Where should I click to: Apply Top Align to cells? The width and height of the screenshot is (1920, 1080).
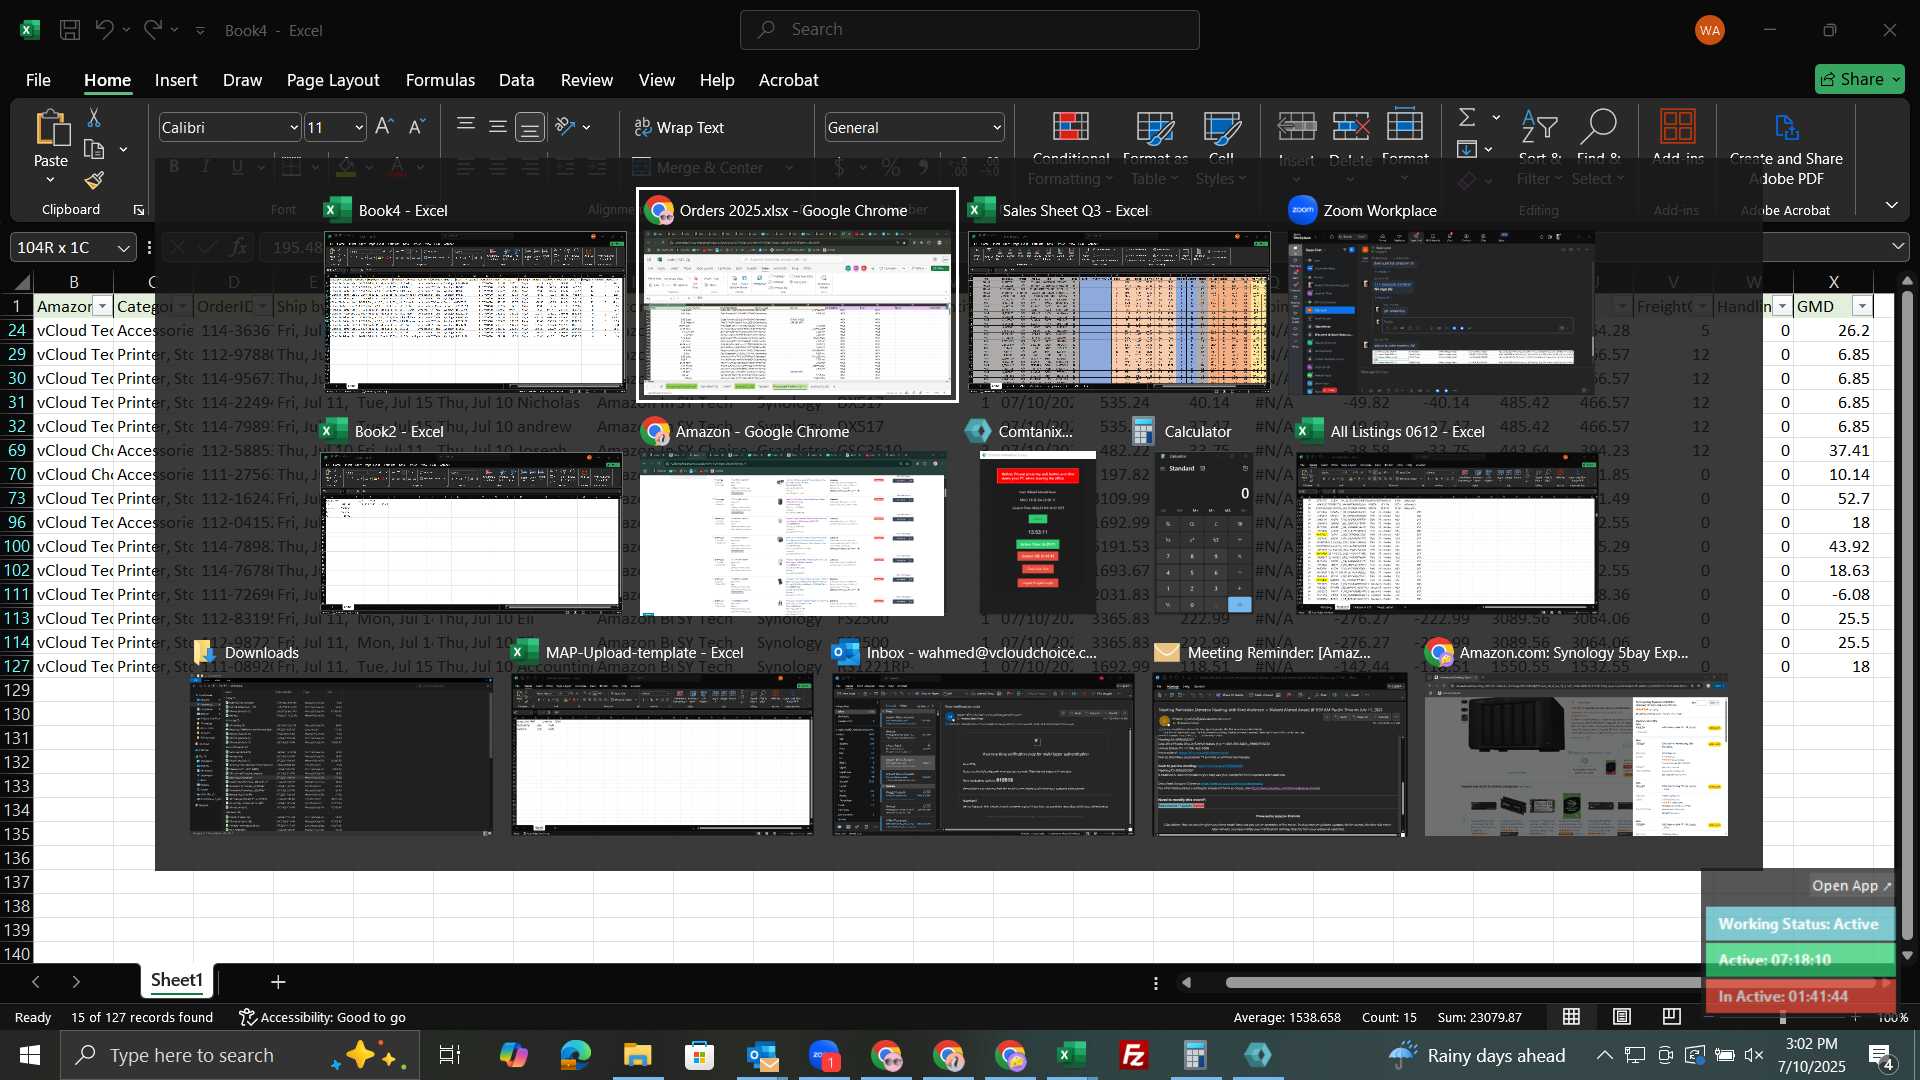tap(466, 127)
